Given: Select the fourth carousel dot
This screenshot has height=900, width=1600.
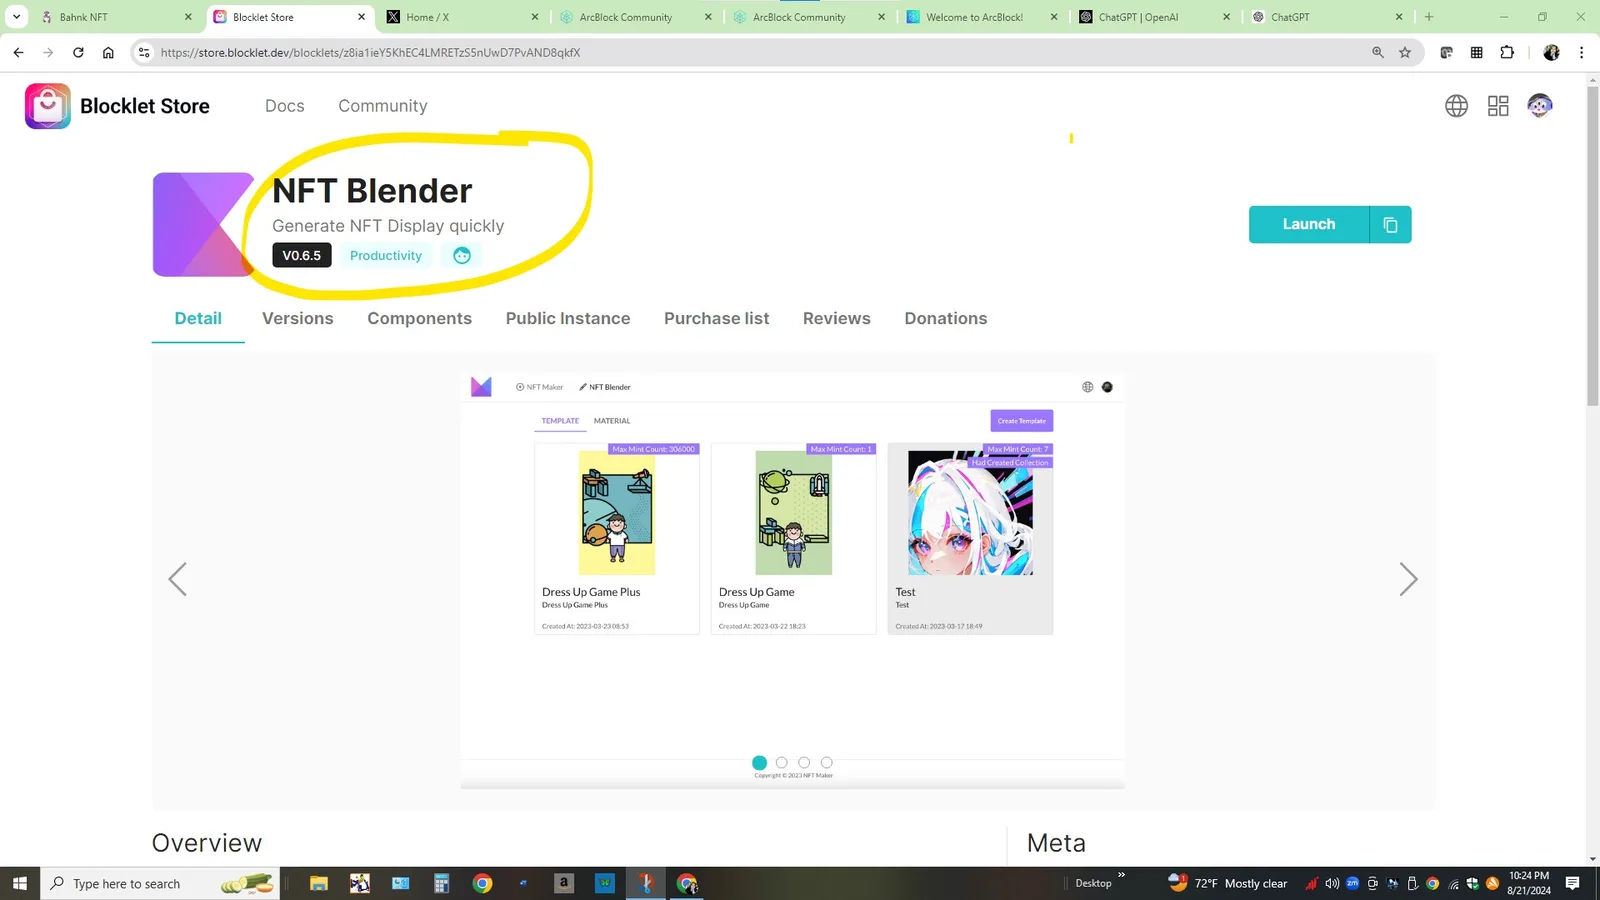Looking at the screenshot, I should 827,762.
